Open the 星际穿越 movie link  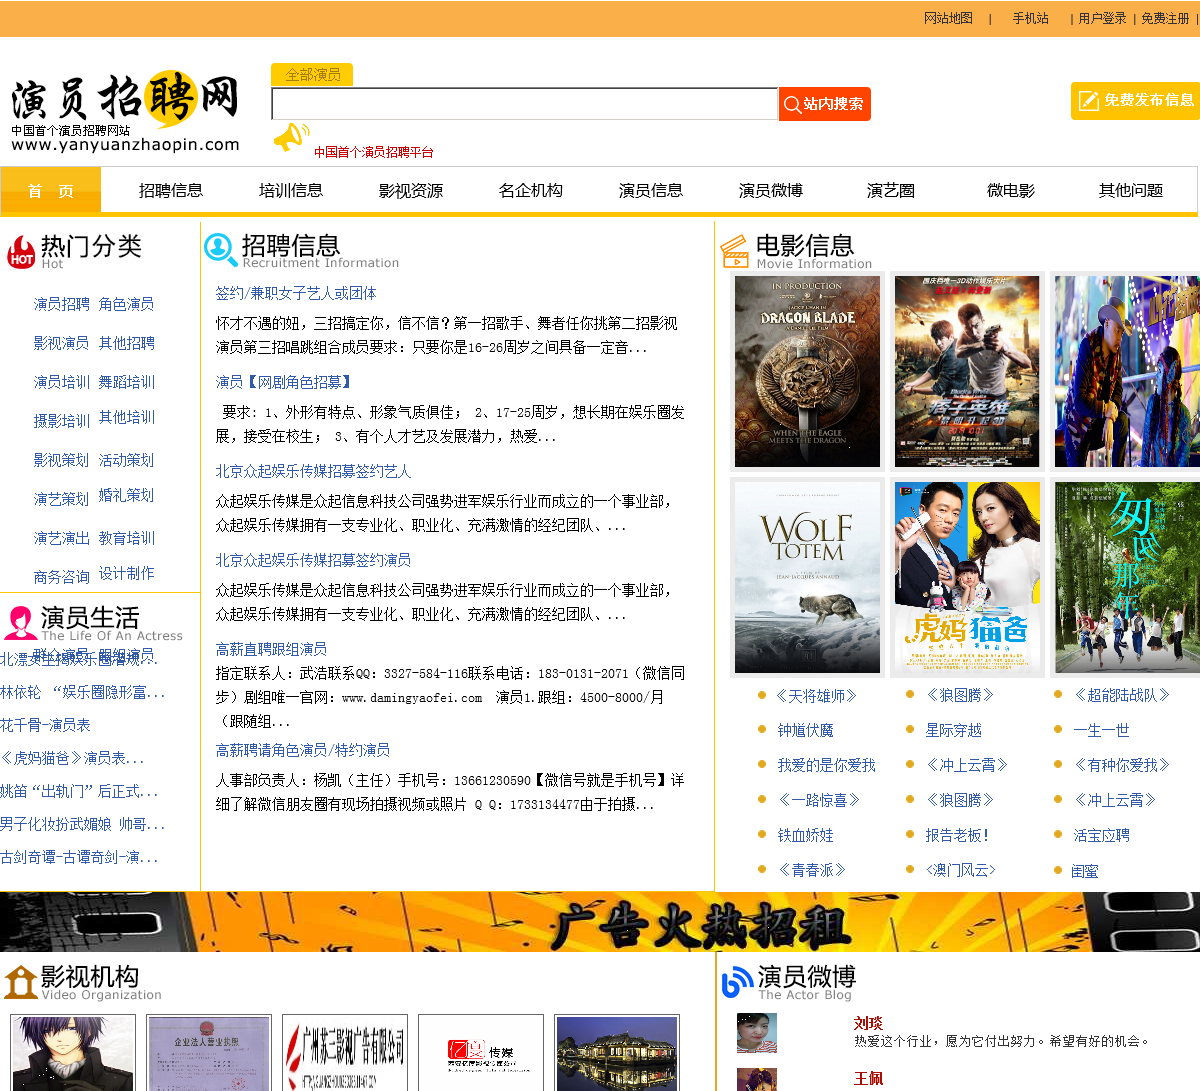point(953,730)
